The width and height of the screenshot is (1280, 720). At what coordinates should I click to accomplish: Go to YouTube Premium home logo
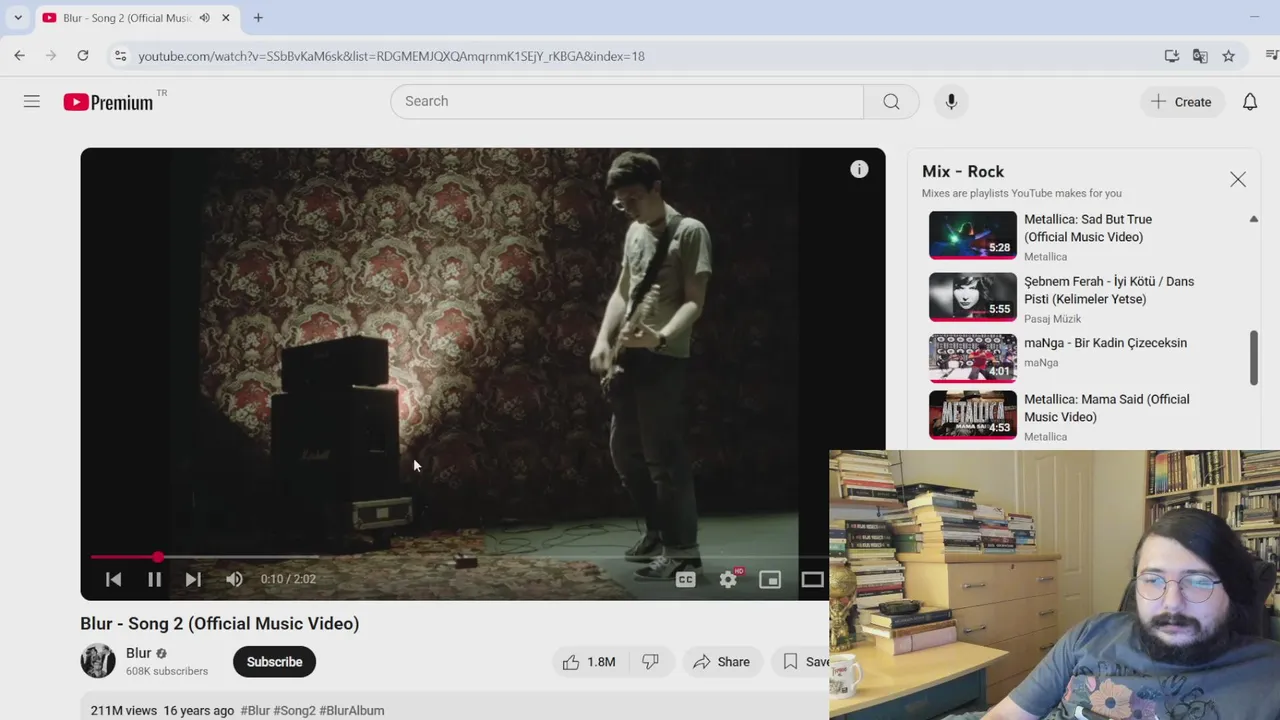(109, 102)
